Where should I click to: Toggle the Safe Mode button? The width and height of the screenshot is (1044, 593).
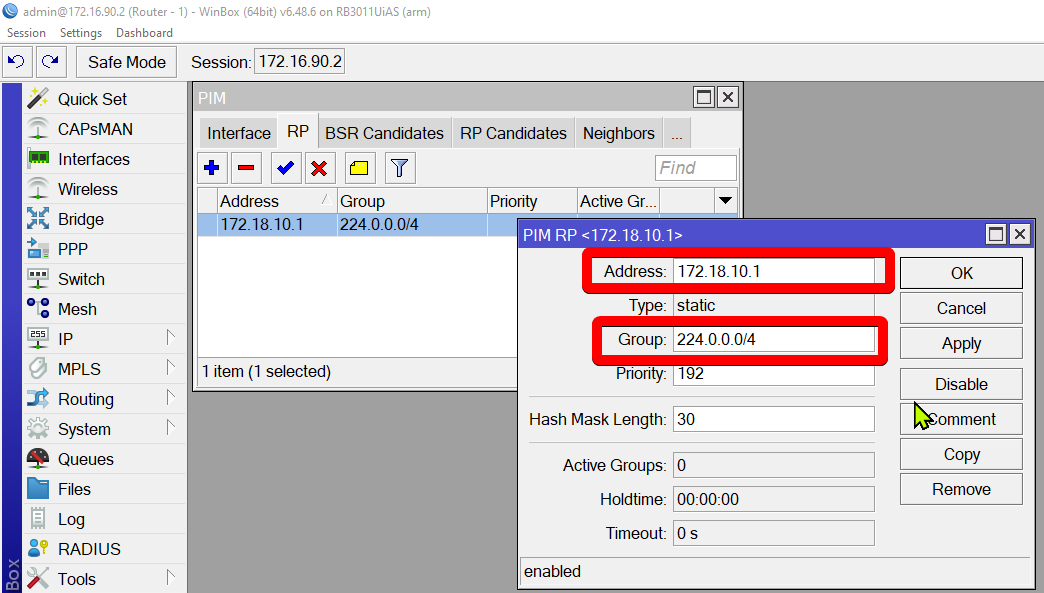point(127,62)
